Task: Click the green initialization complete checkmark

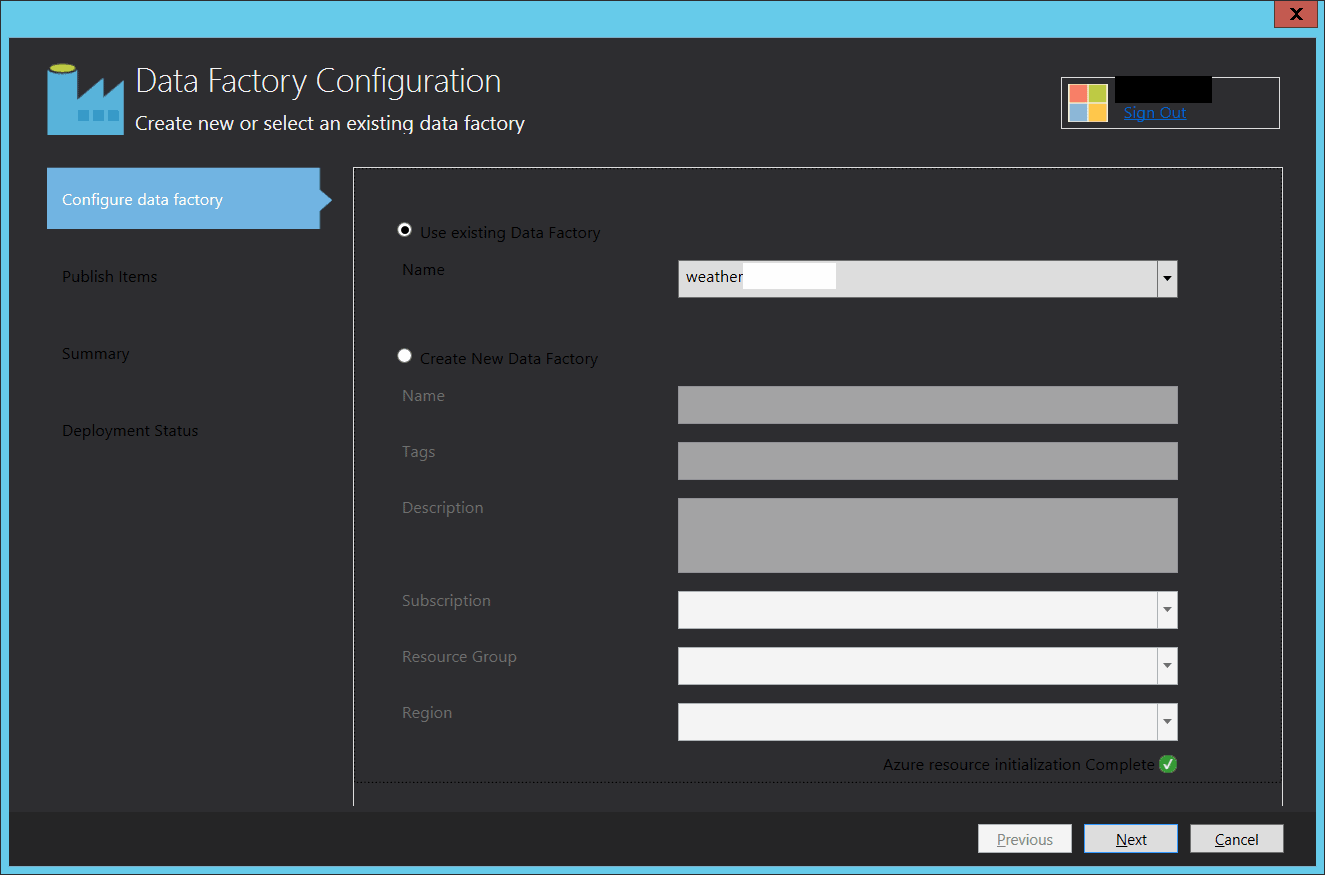Action: click(1168, 764)
